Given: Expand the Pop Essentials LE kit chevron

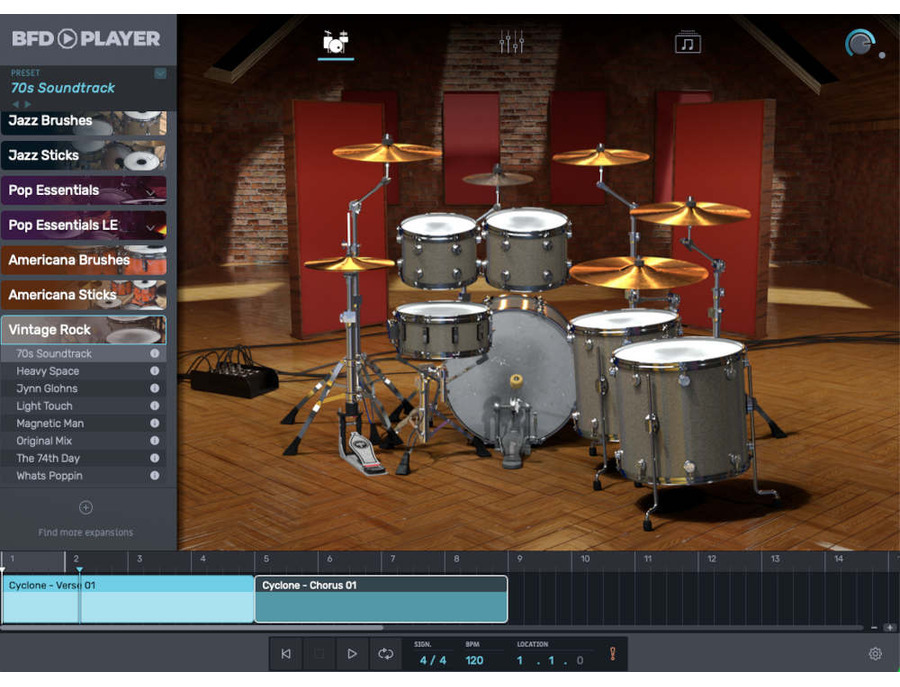Looking at the screenshot, I should [x=150, y=228].
